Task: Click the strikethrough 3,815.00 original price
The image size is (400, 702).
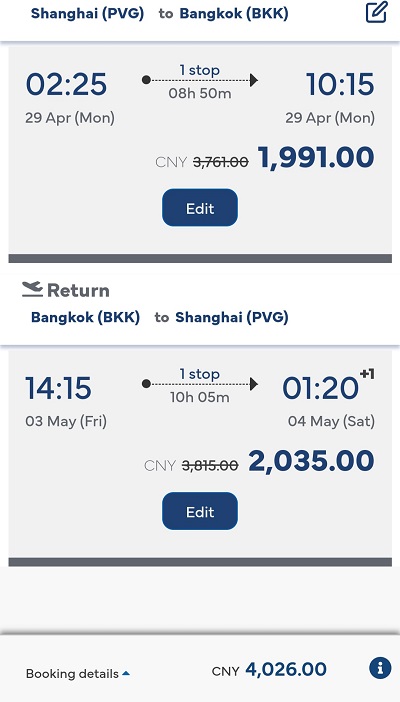Action: tap(210, 466)
